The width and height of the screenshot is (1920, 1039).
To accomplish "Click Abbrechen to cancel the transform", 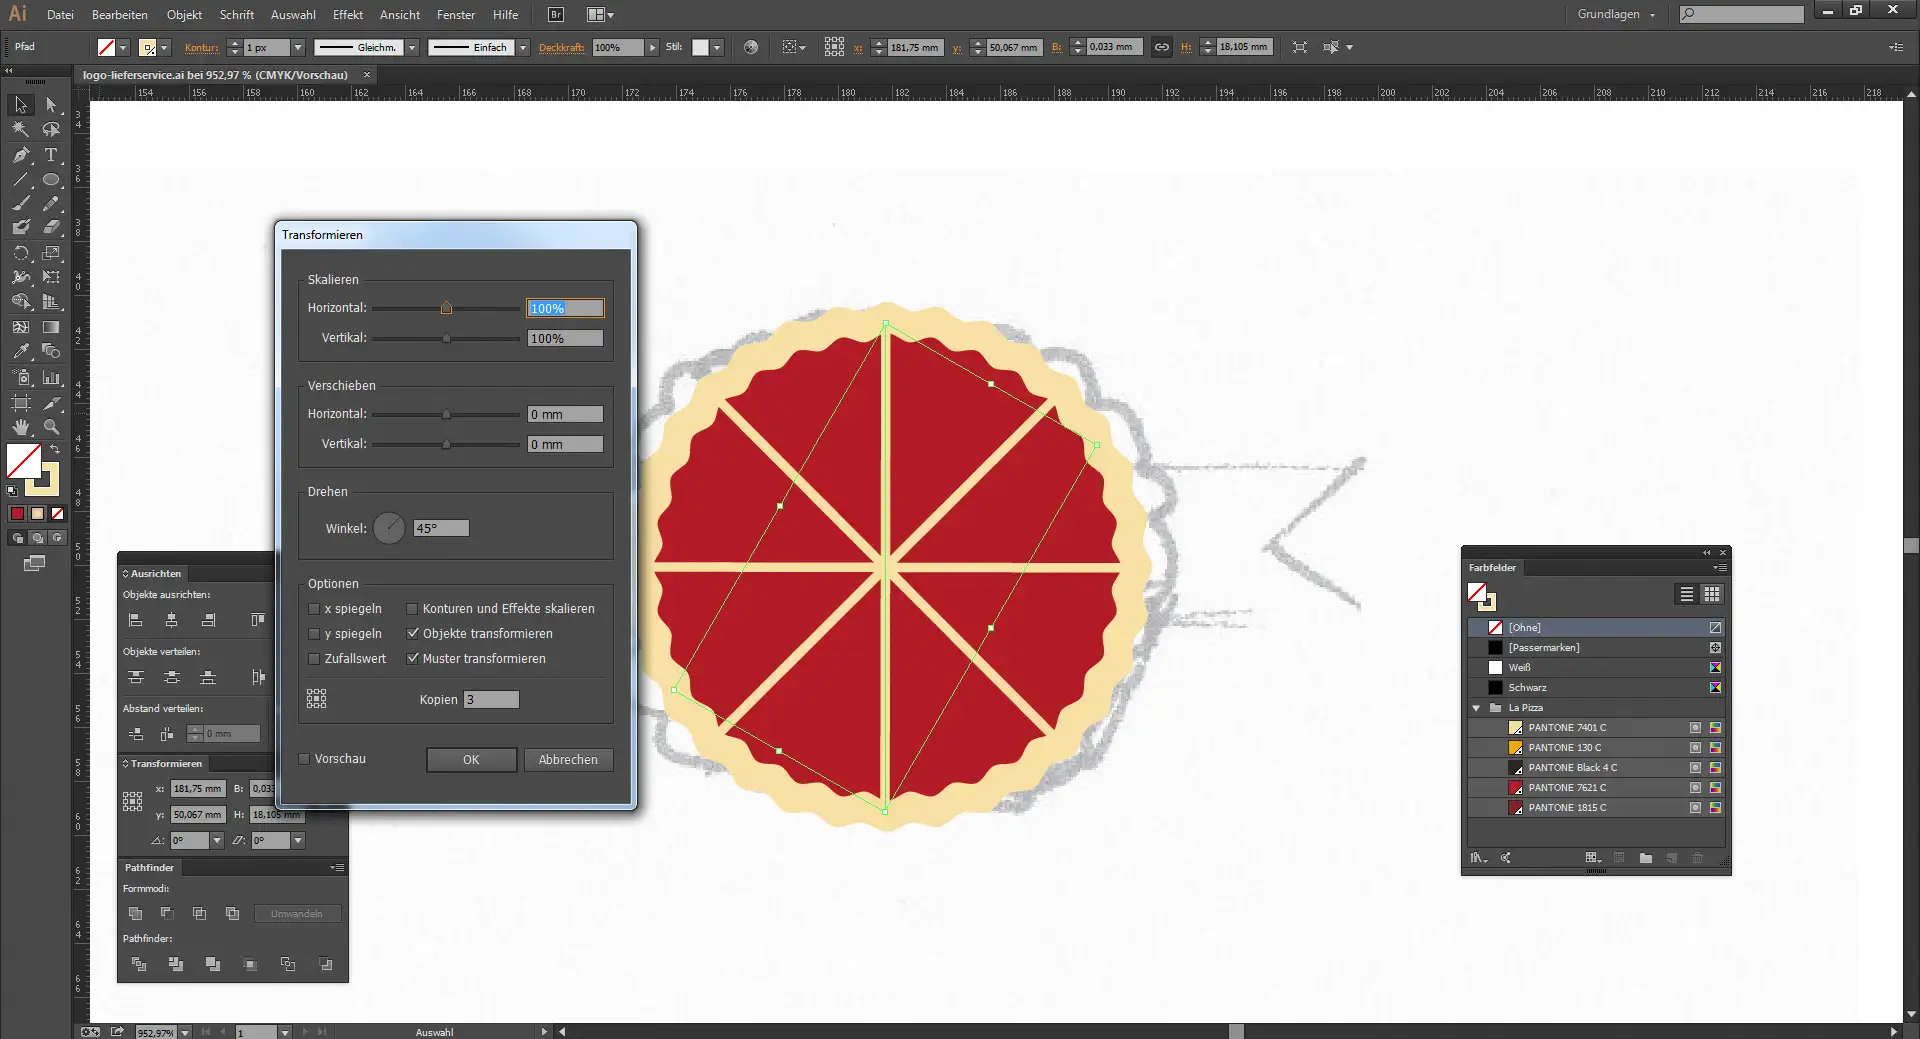I will (x=567, y=760).
